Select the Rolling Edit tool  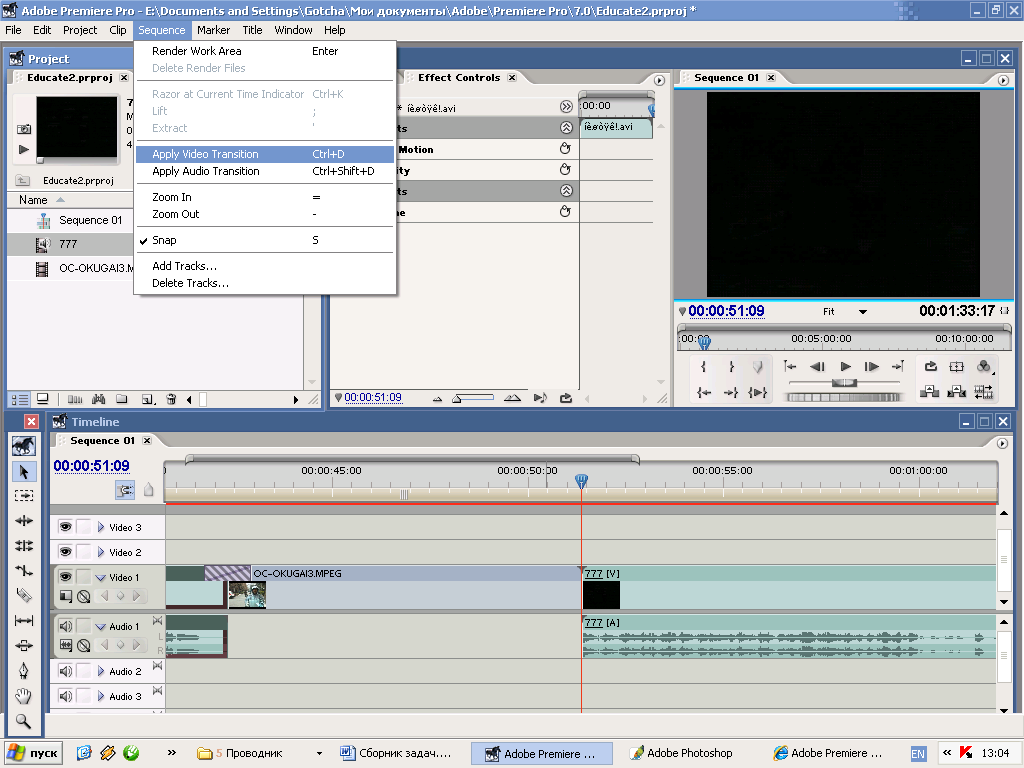coord(24,545)
